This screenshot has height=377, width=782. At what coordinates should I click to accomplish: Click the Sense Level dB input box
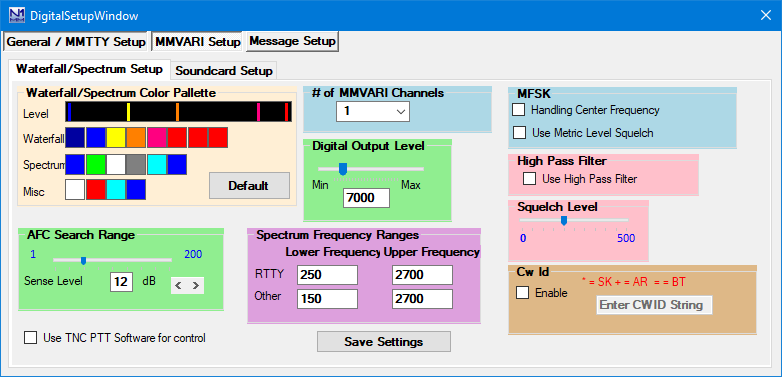coord(121,282)
